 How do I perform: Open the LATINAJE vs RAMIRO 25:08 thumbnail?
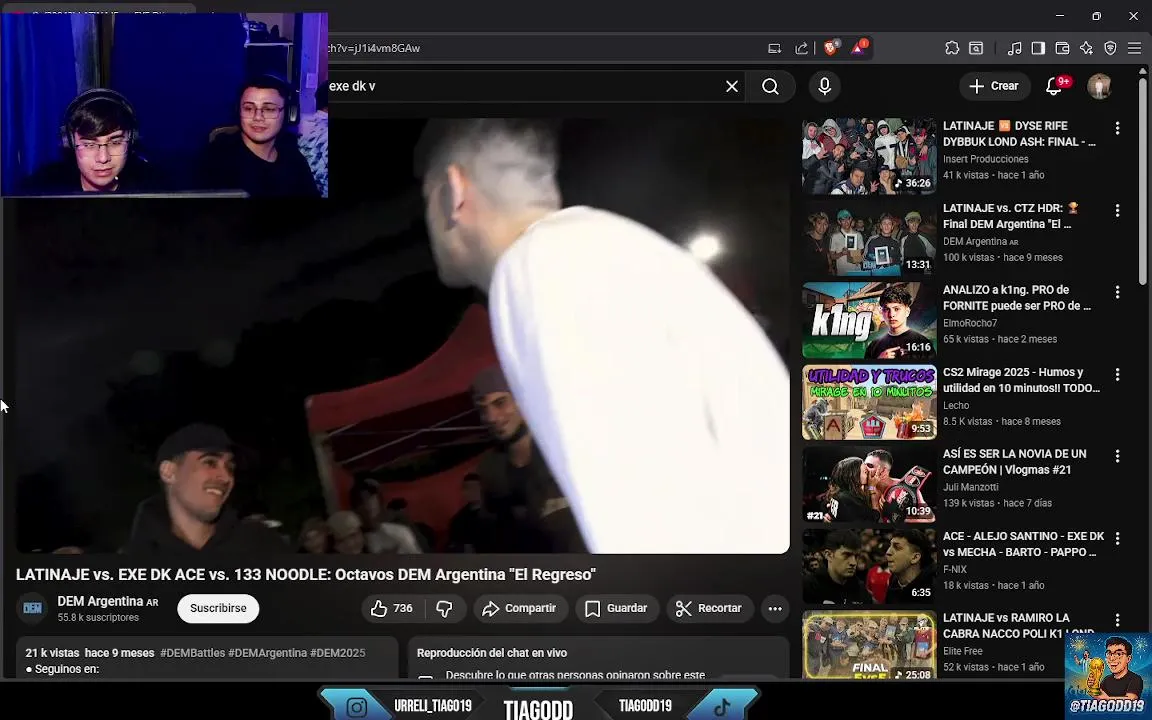coord(869,644)
